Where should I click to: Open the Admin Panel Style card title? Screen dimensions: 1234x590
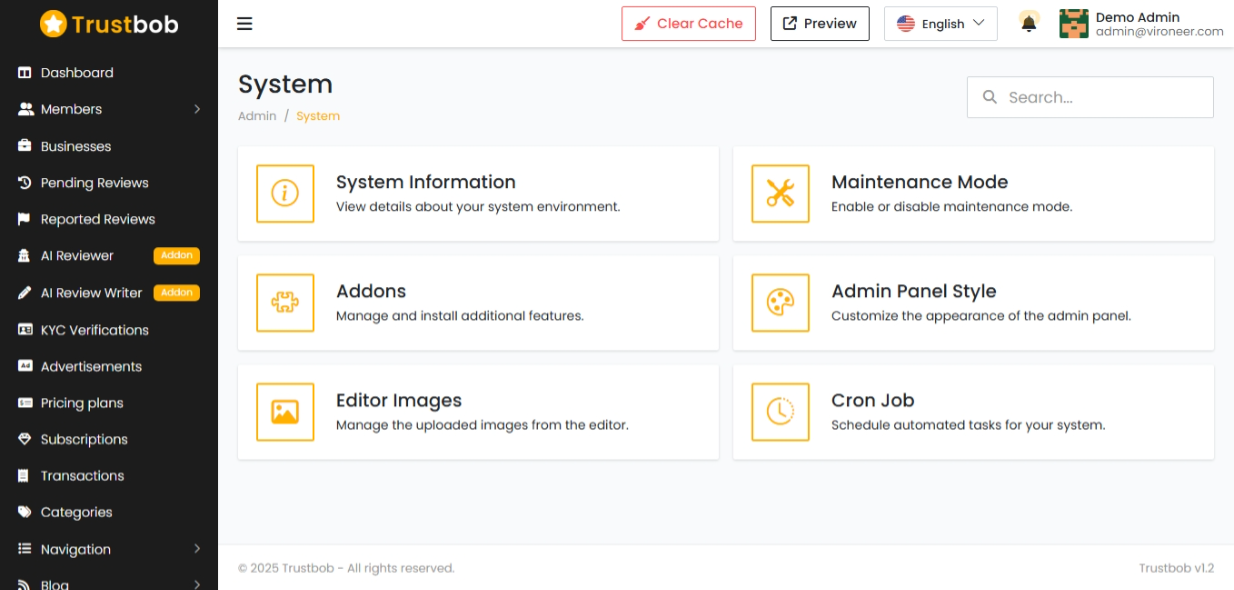[x=914, y=291]
